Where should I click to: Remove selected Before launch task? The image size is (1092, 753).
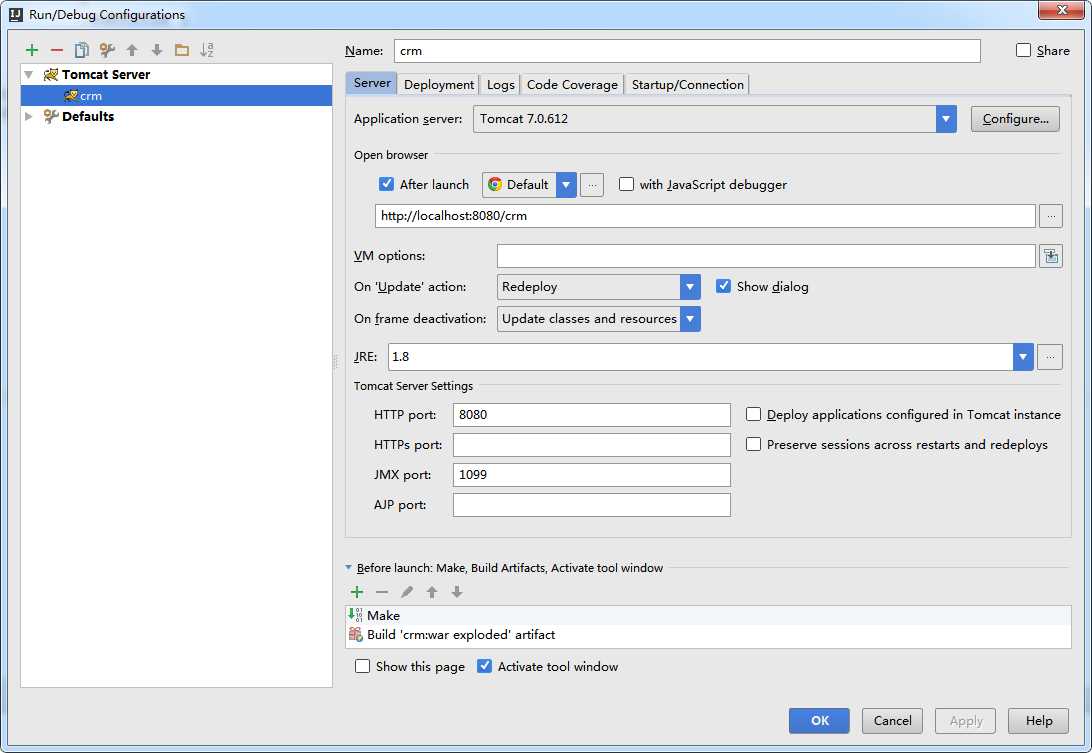point(382,592)
